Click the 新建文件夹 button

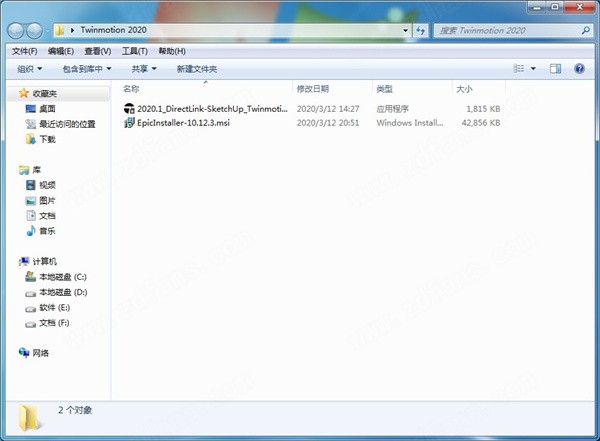pos(197,69)
